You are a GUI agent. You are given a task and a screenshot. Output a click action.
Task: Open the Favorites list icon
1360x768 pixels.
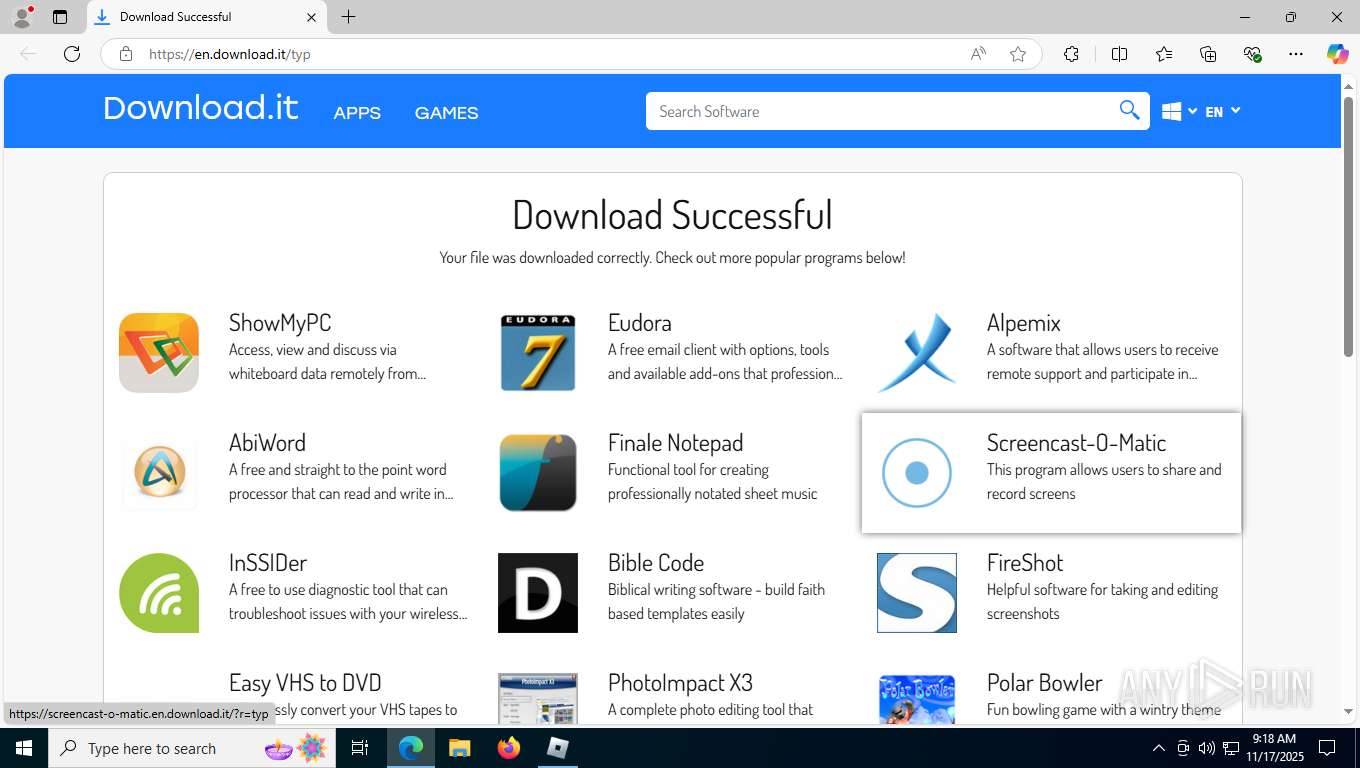(1164, 54)
